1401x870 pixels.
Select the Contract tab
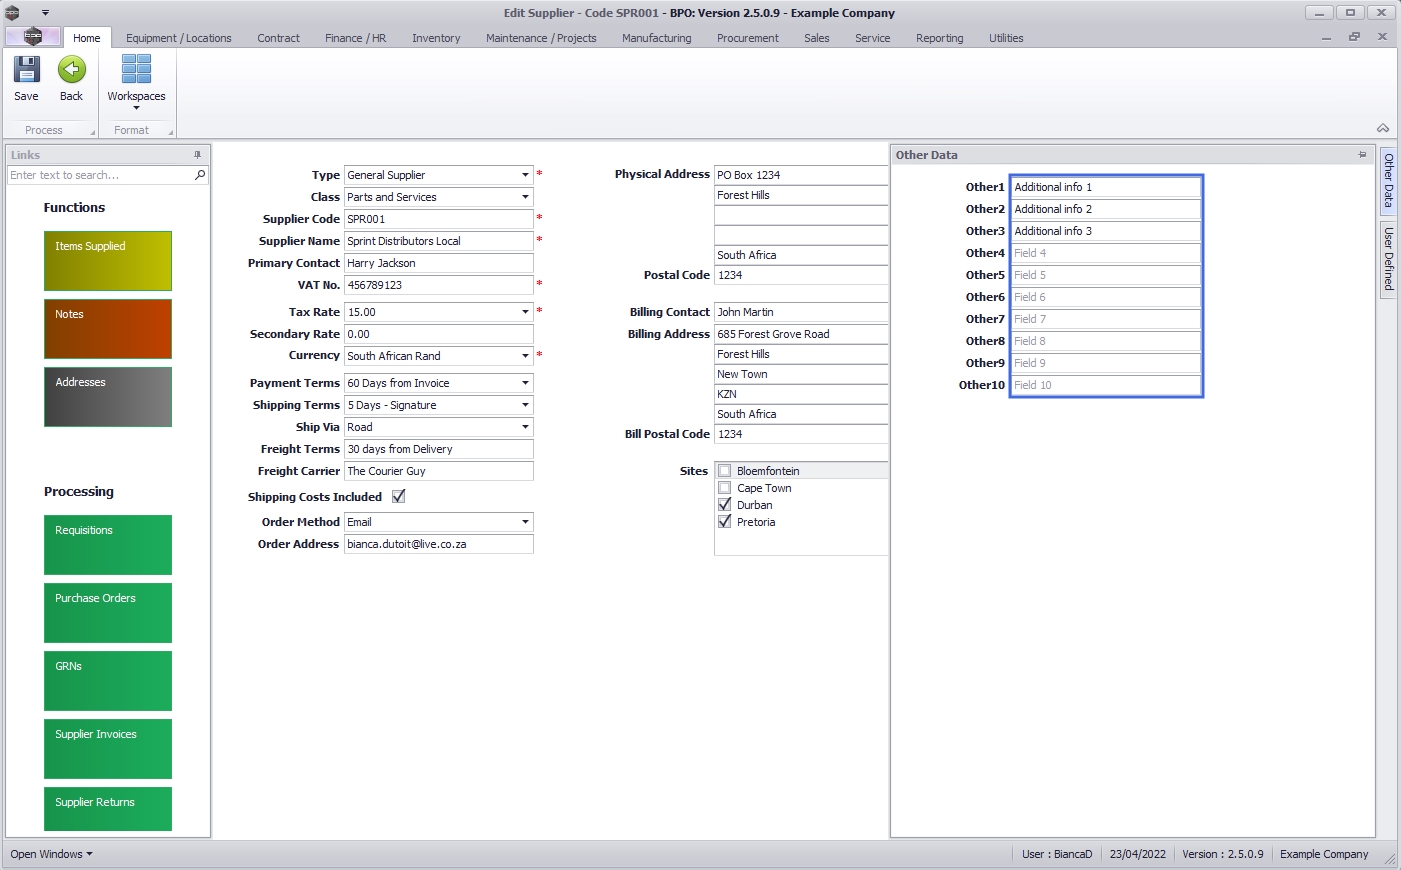click(278, 38)
